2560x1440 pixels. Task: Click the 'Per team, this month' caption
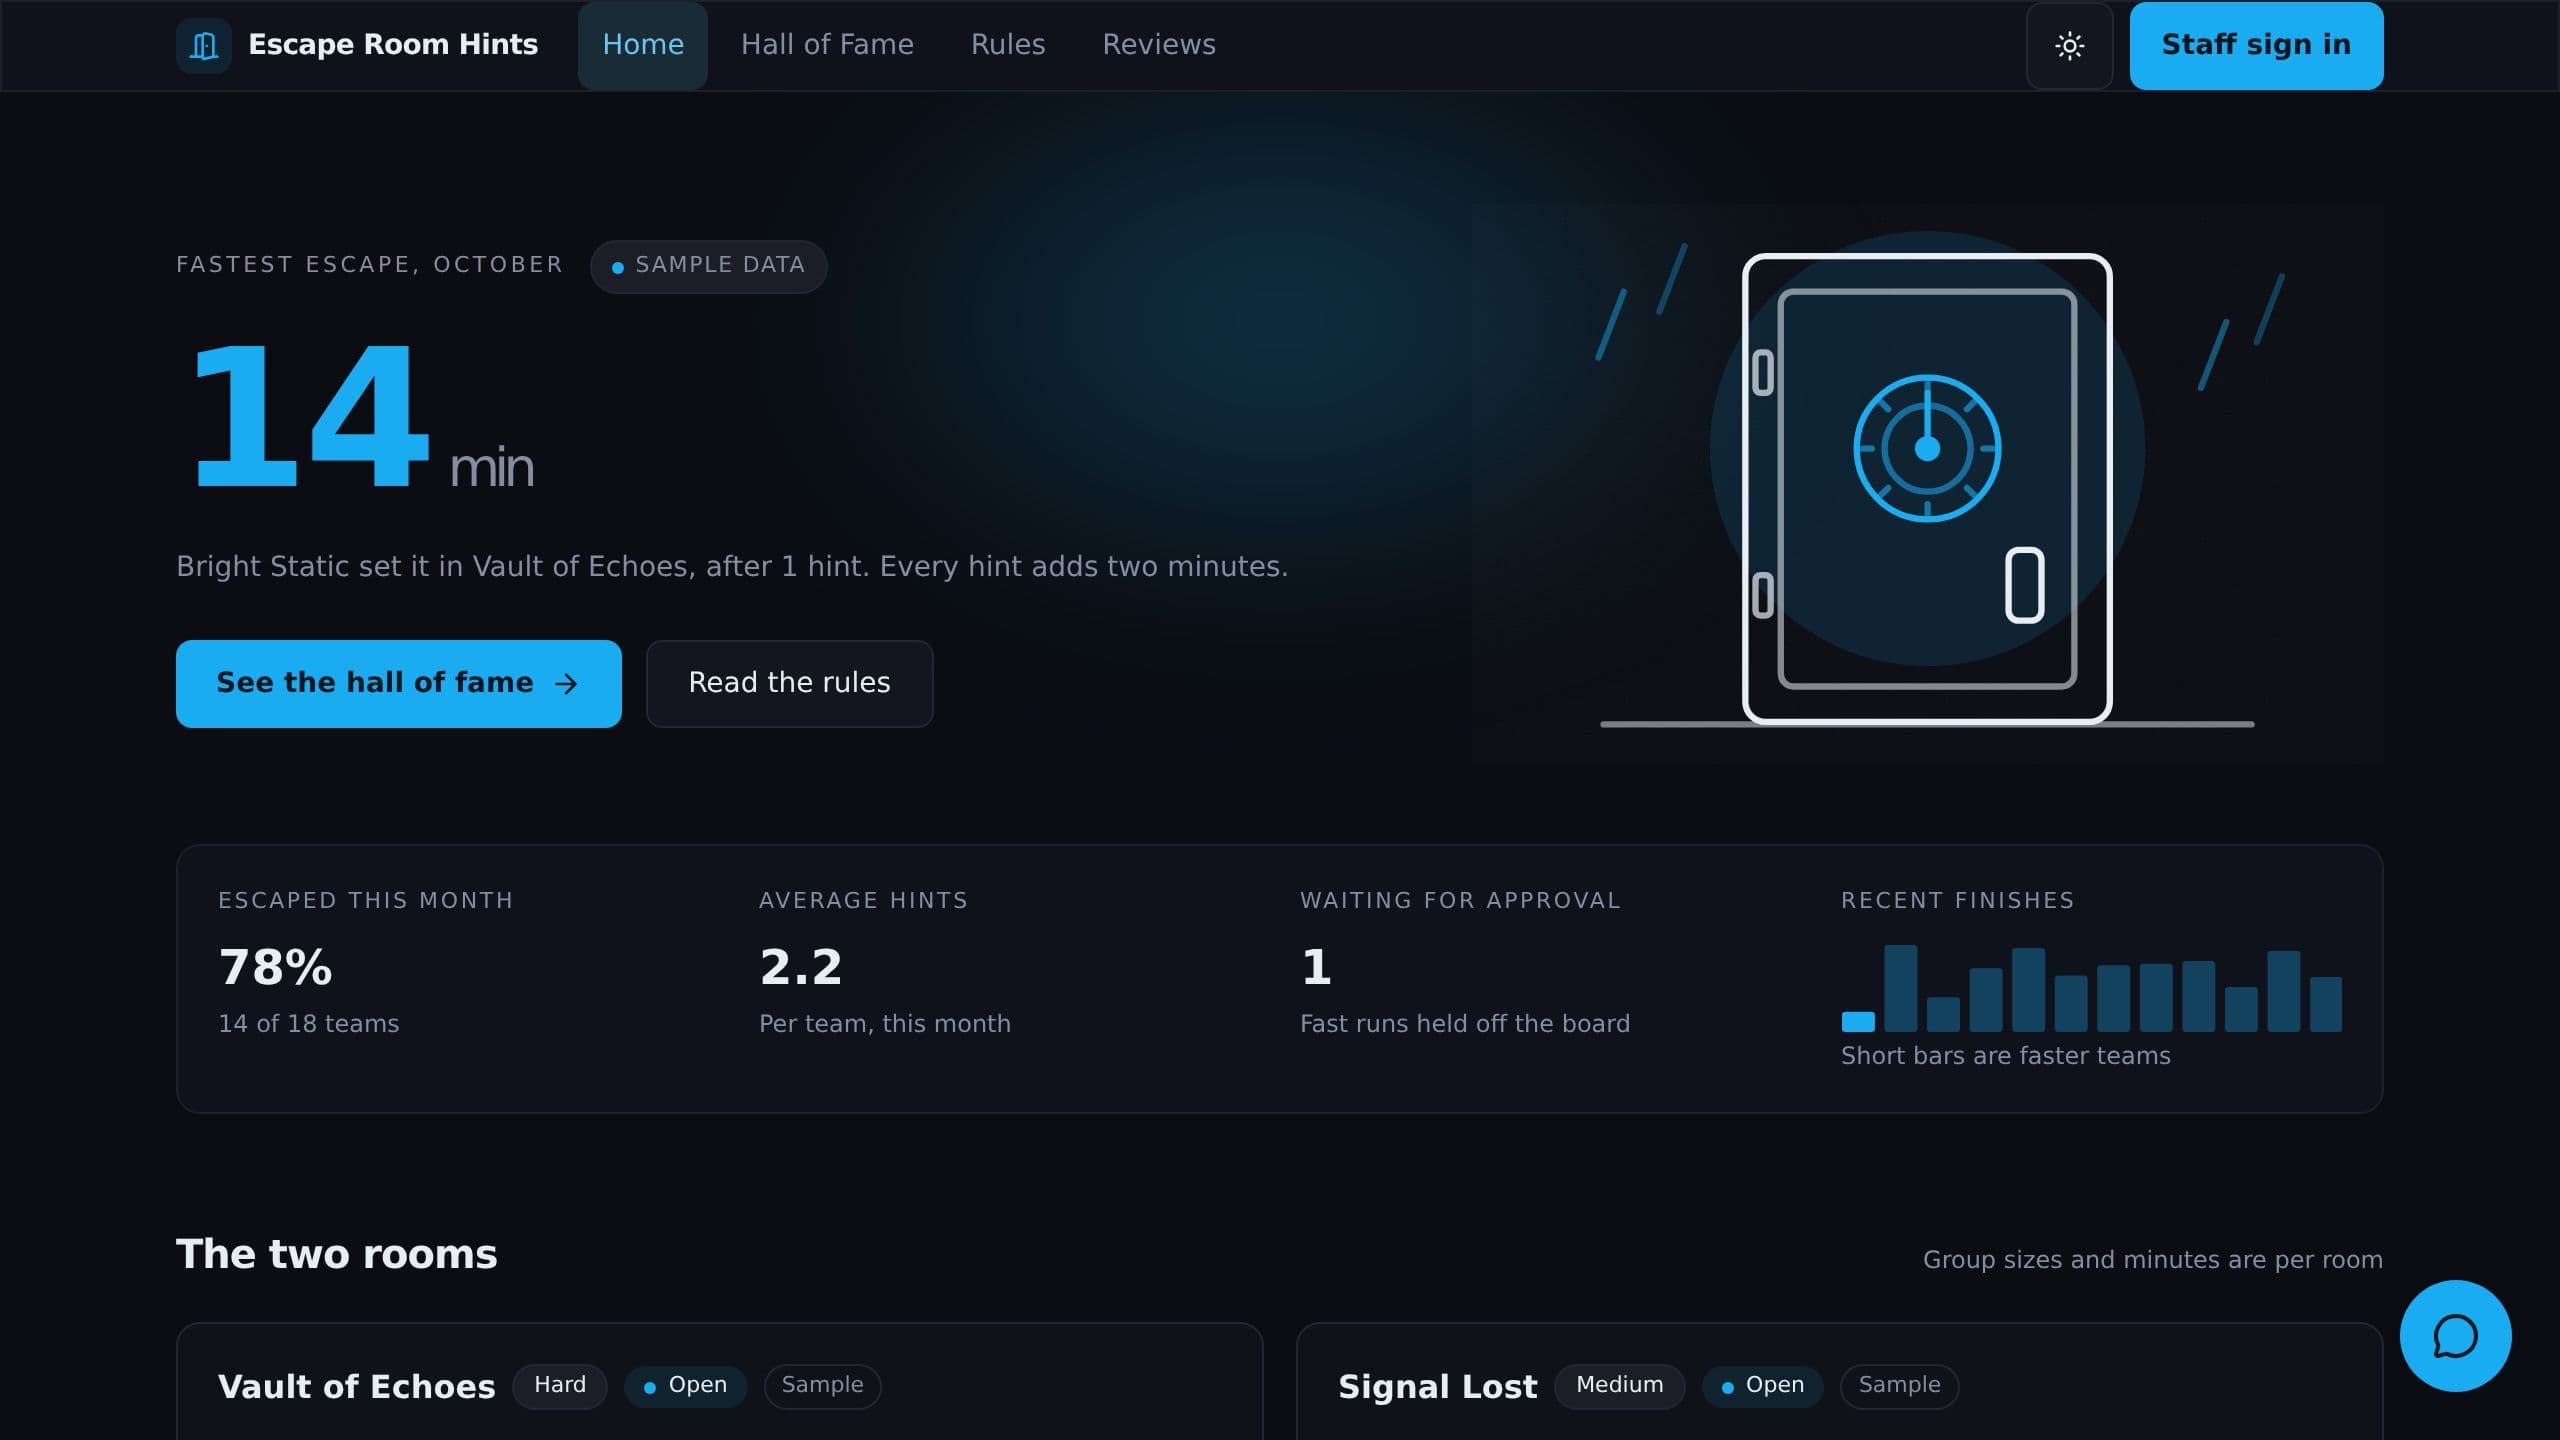pos(885,1024)
